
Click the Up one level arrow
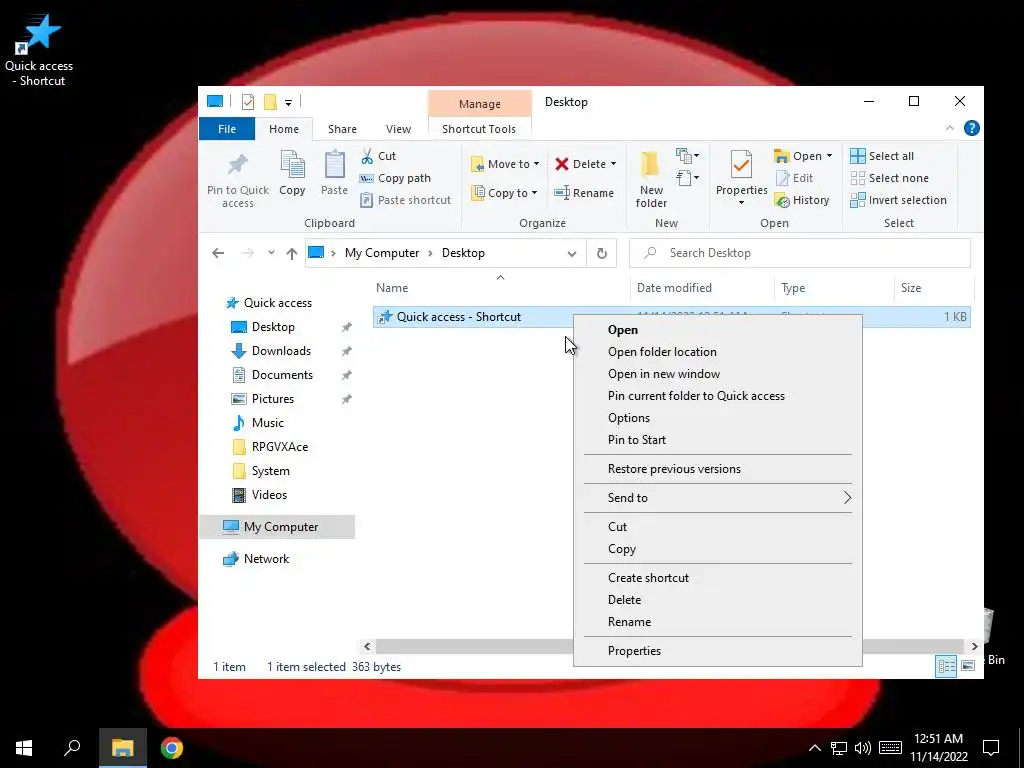click(291, 253)
